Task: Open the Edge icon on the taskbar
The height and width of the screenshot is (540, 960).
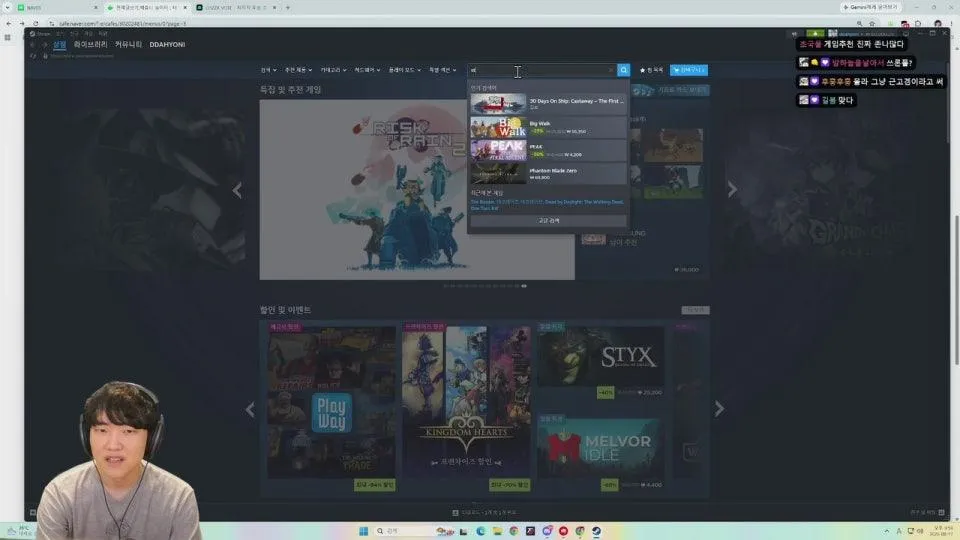Action: point(481,531)
